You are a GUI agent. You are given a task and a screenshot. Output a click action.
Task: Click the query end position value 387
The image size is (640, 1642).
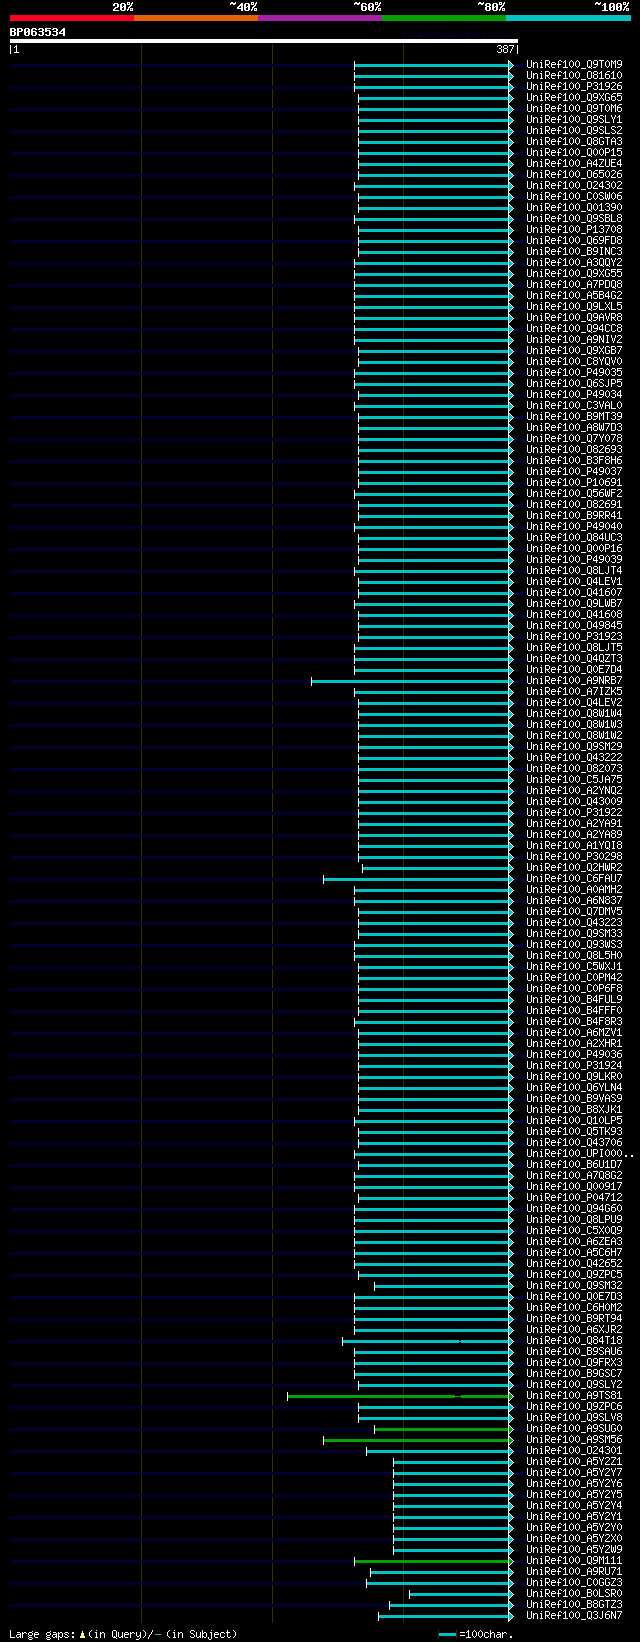505,49
